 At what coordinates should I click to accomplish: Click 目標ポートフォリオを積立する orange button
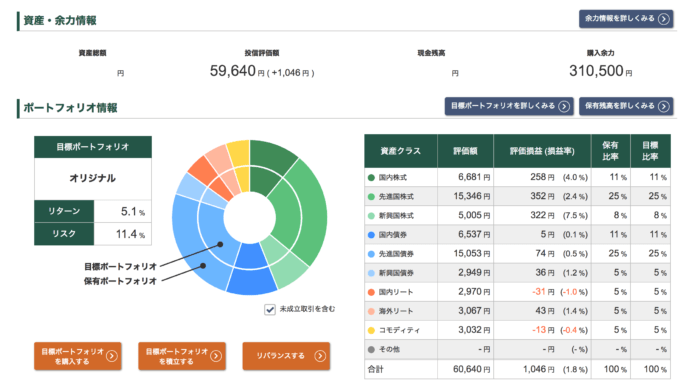click(x=182, y=356)
